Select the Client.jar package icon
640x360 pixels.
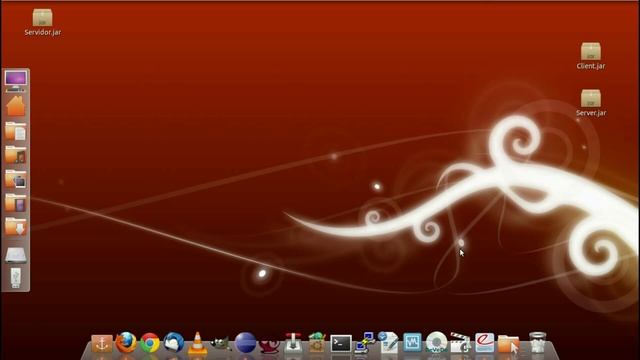point(591,51)
